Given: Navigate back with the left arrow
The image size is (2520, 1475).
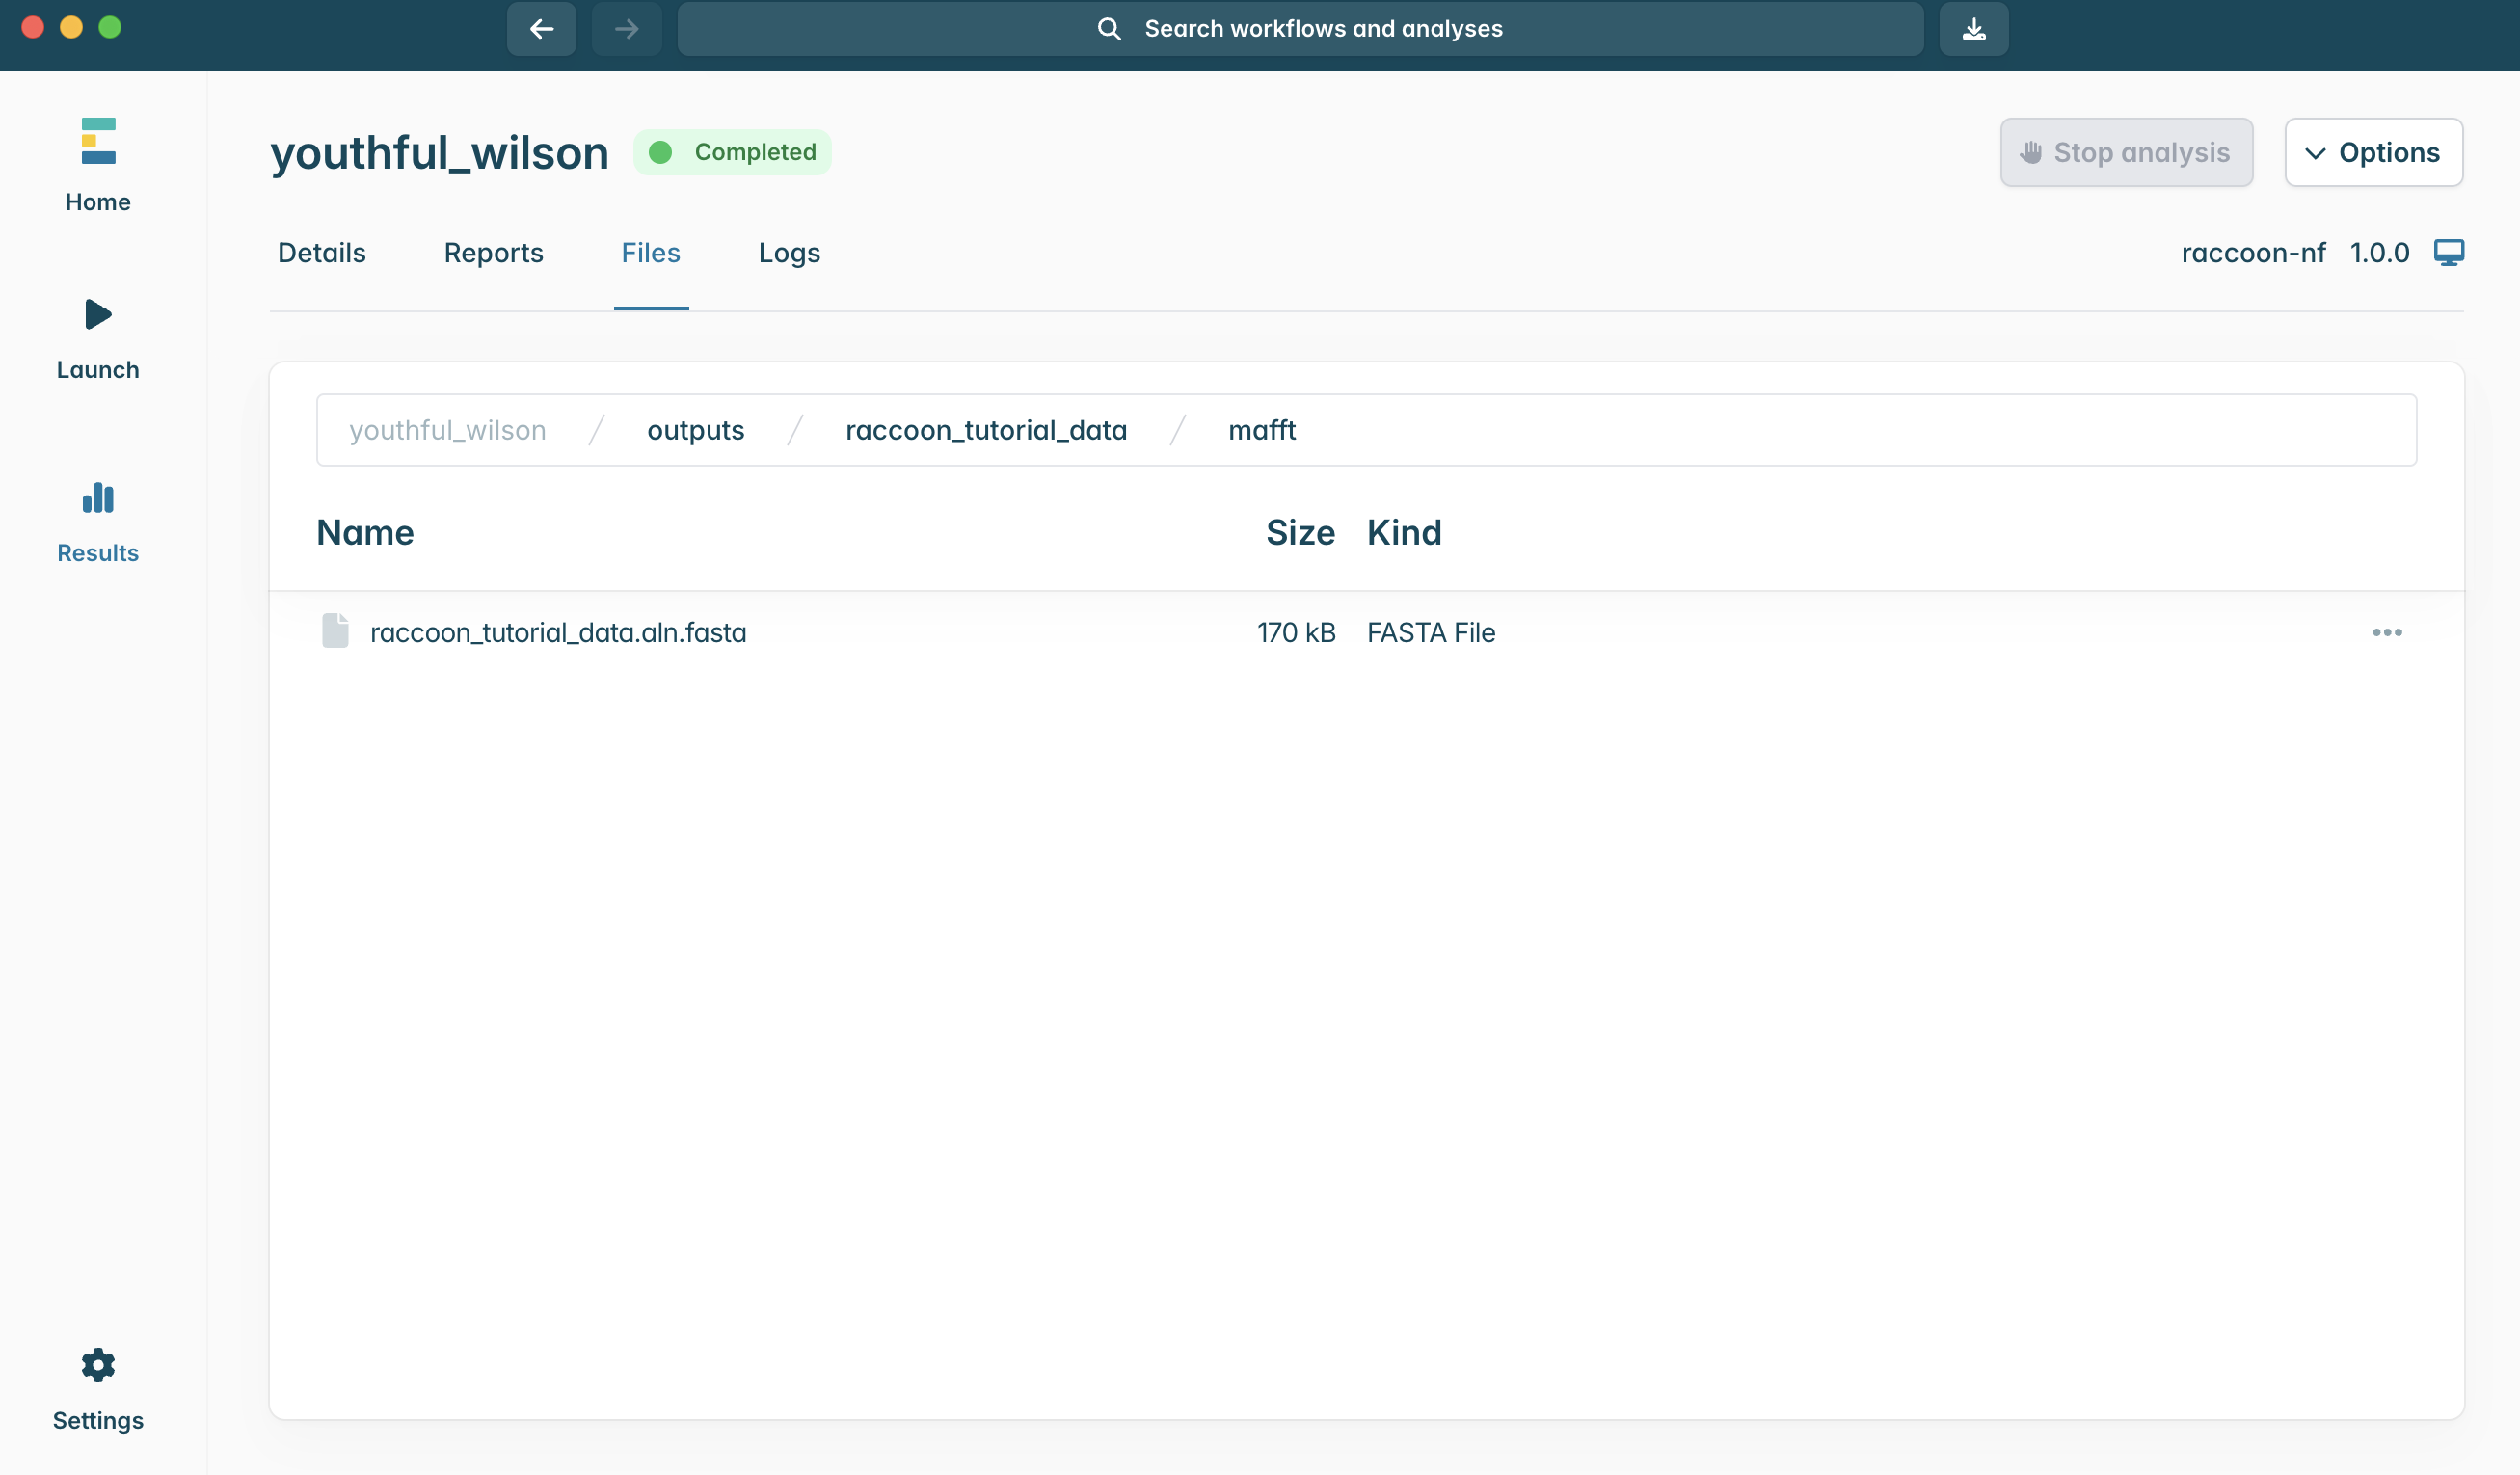Looking at the screenshot, I should pyautogui.click(x=541, y=29).
